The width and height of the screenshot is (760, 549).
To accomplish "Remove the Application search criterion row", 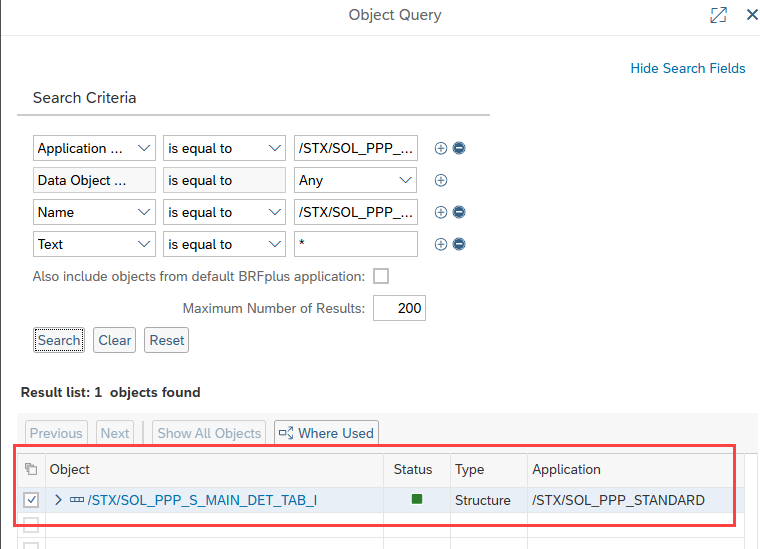I will click(459, 148).
